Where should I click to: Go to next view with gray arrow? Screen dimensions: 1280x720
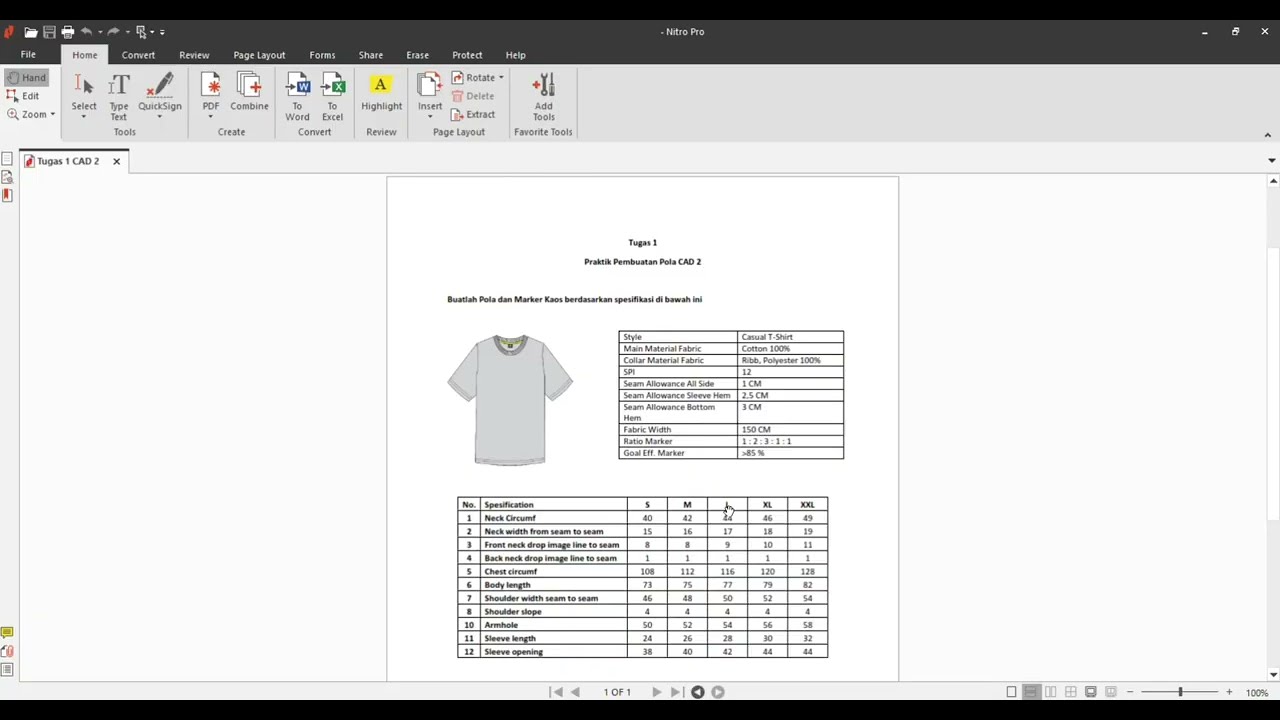[x=717, y=692]
